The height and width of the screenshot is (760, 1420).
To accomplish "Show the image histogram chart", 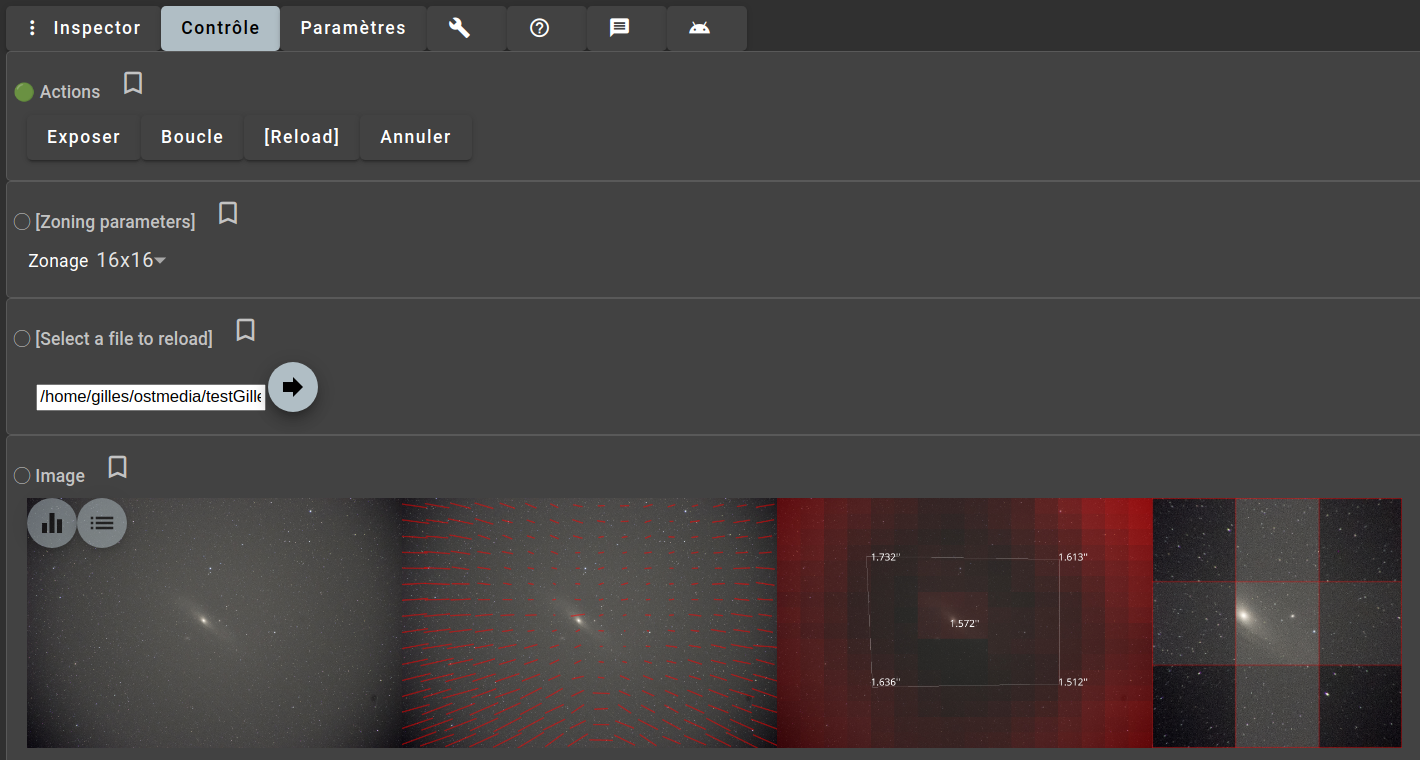I will [x=52, y=522].
